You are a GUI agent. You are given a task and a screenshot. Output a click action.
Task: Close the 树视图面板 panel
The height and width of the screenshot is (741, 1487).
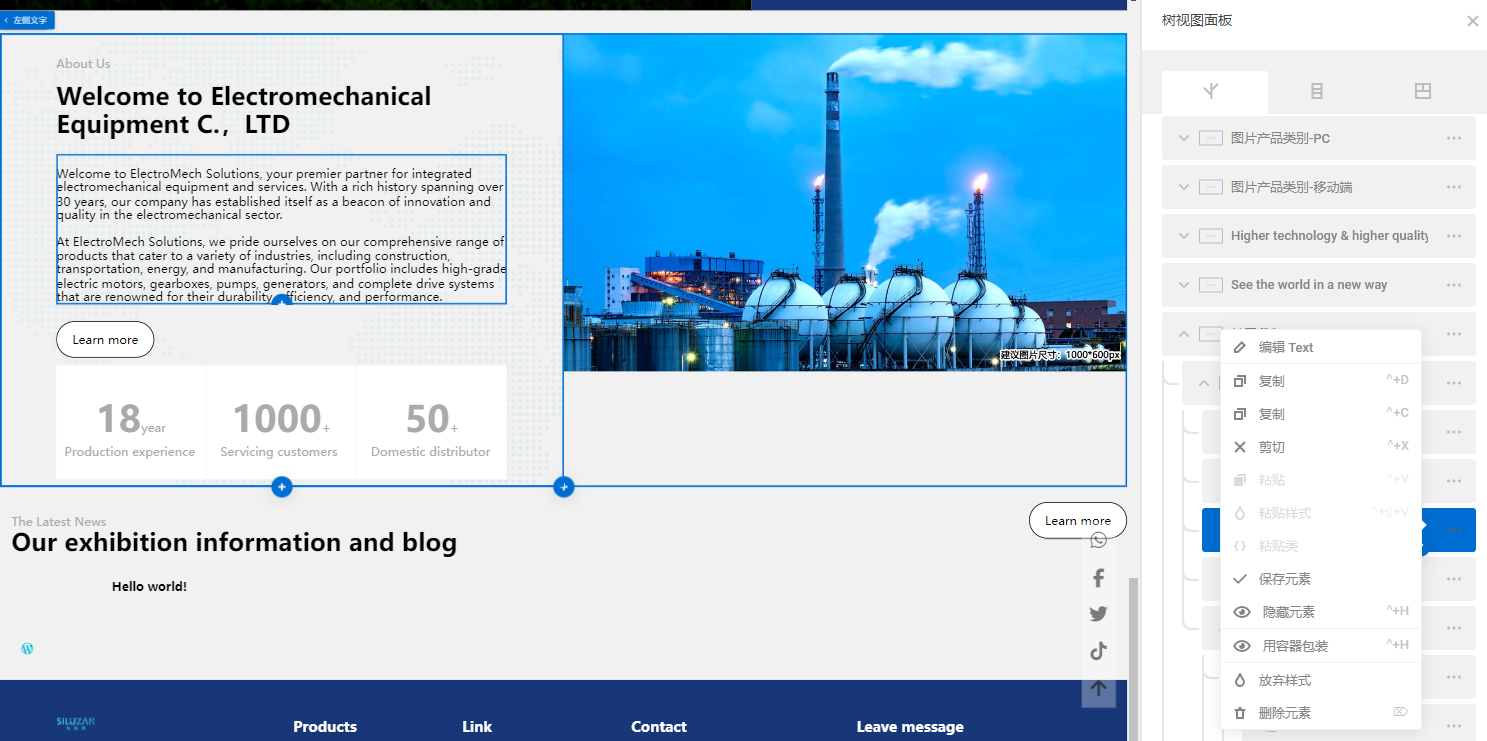pyautogui.click(x=1472, y=21)
